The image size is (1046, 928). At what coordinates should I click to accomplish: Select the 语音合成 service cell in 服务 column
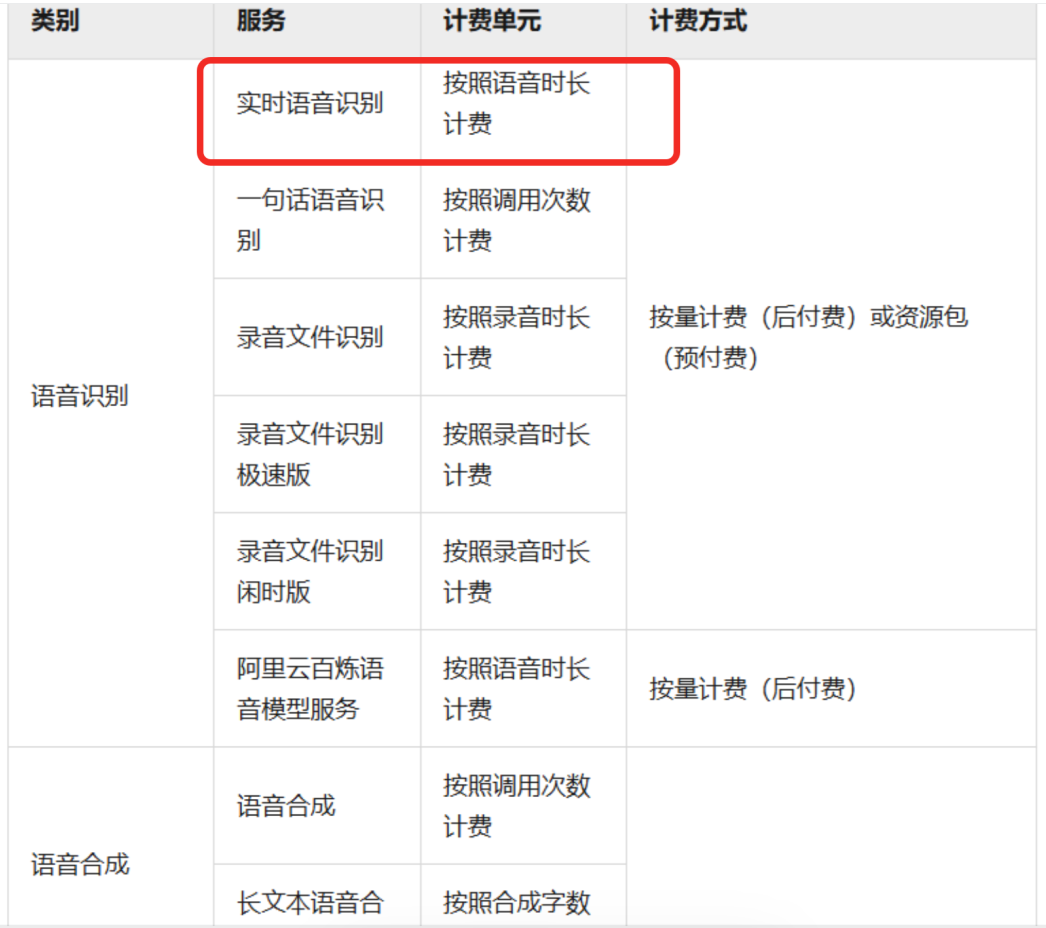pos(286,806)
